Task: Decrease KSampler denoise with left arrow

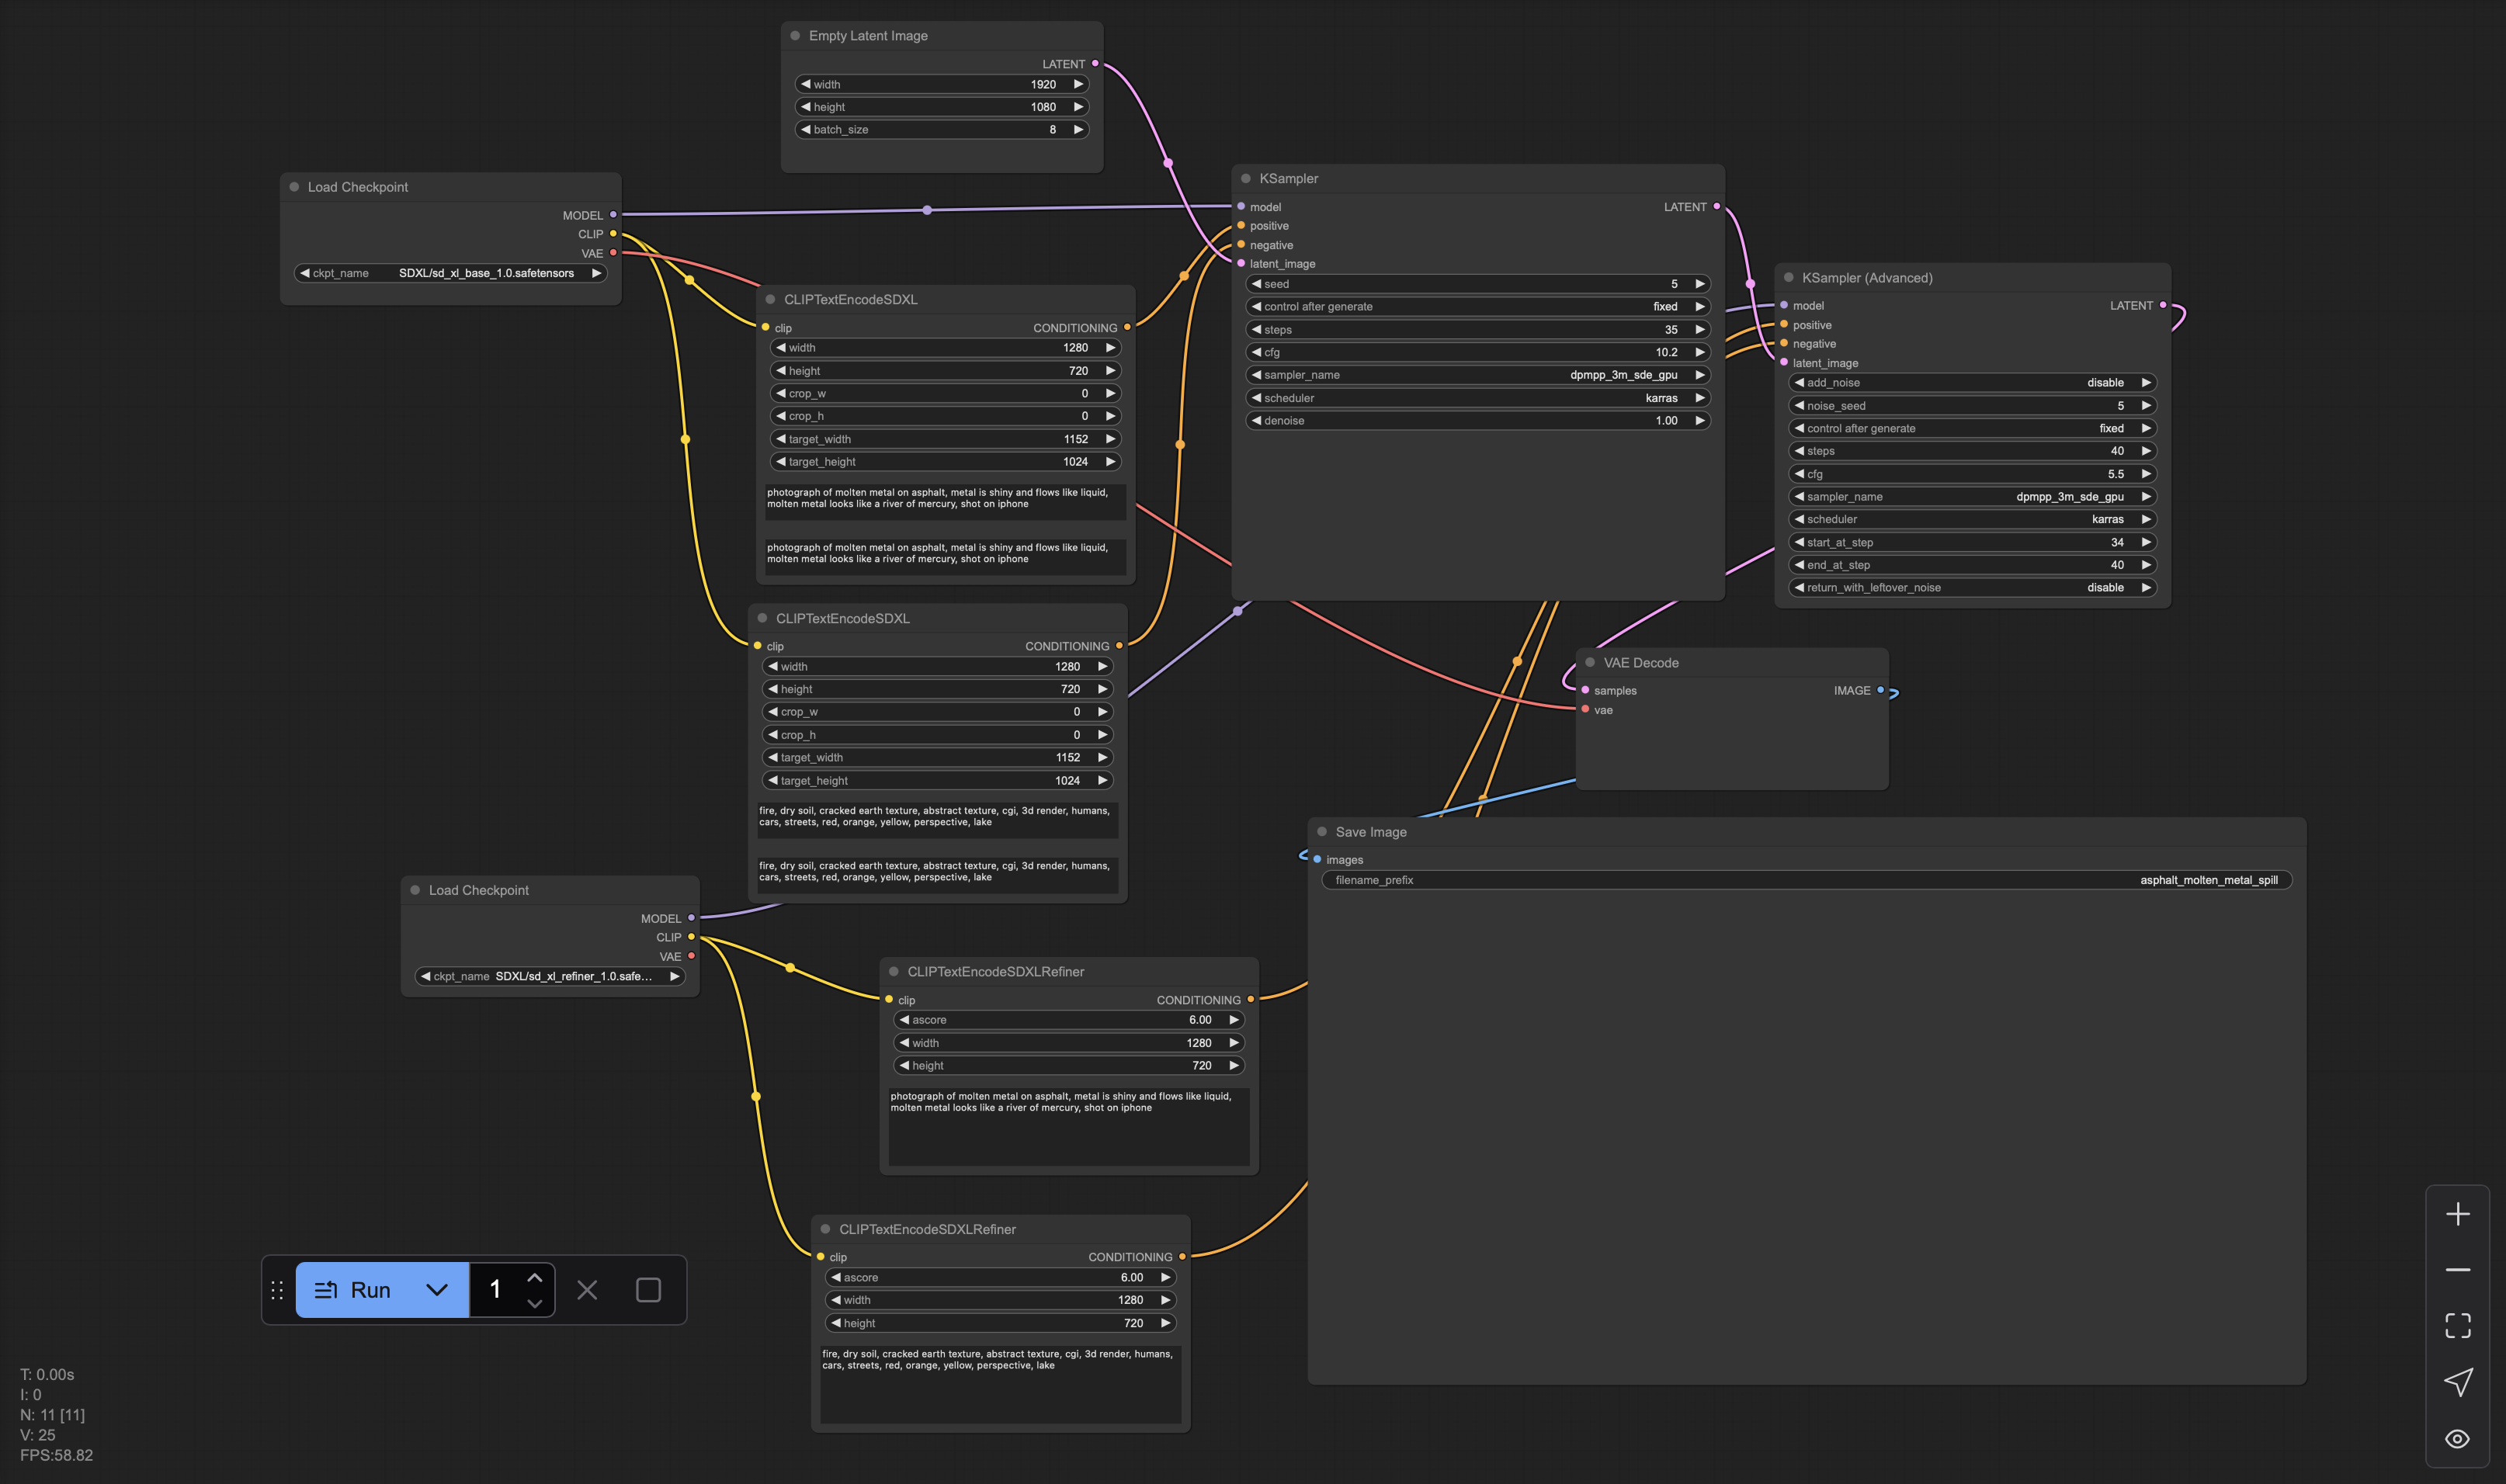Action: coord(1256,421)
